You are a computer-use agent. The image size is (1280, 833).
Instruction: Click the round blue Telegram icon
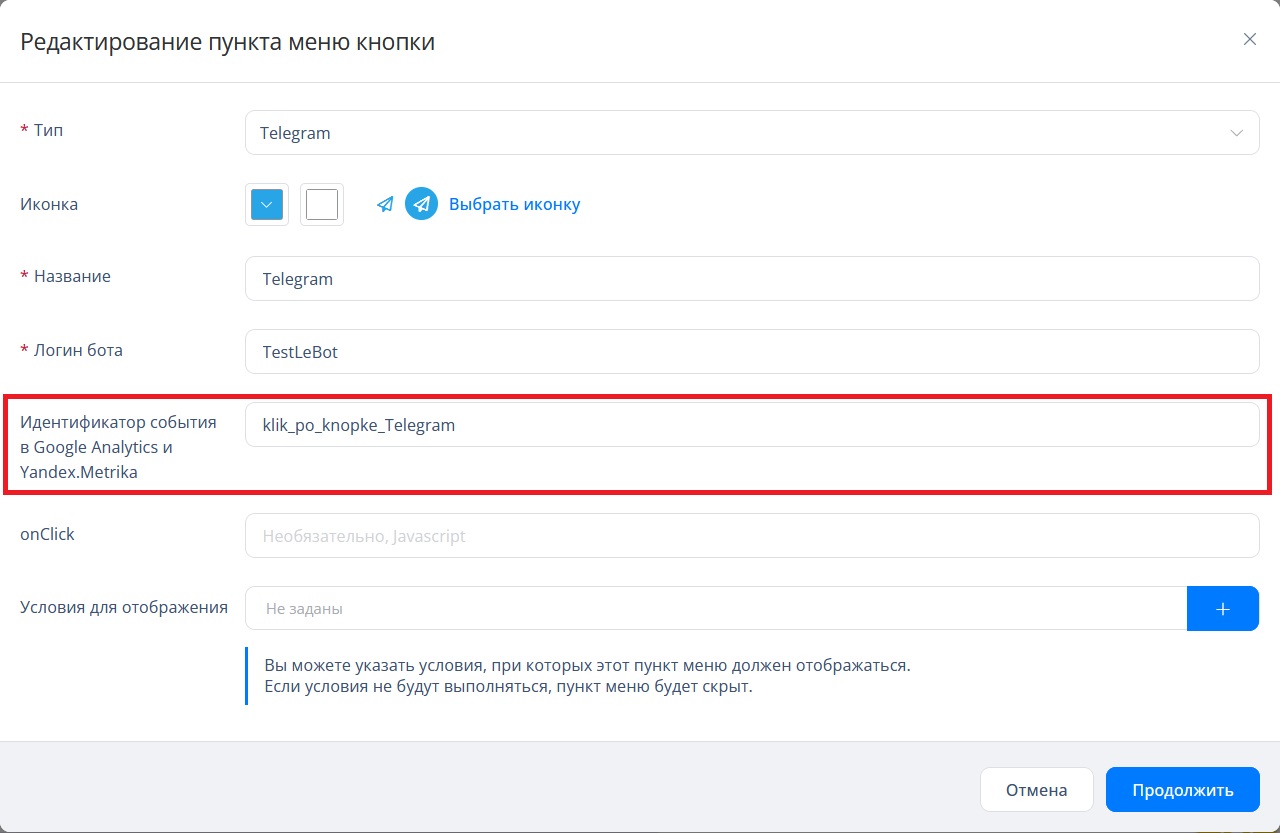[421, 204]
